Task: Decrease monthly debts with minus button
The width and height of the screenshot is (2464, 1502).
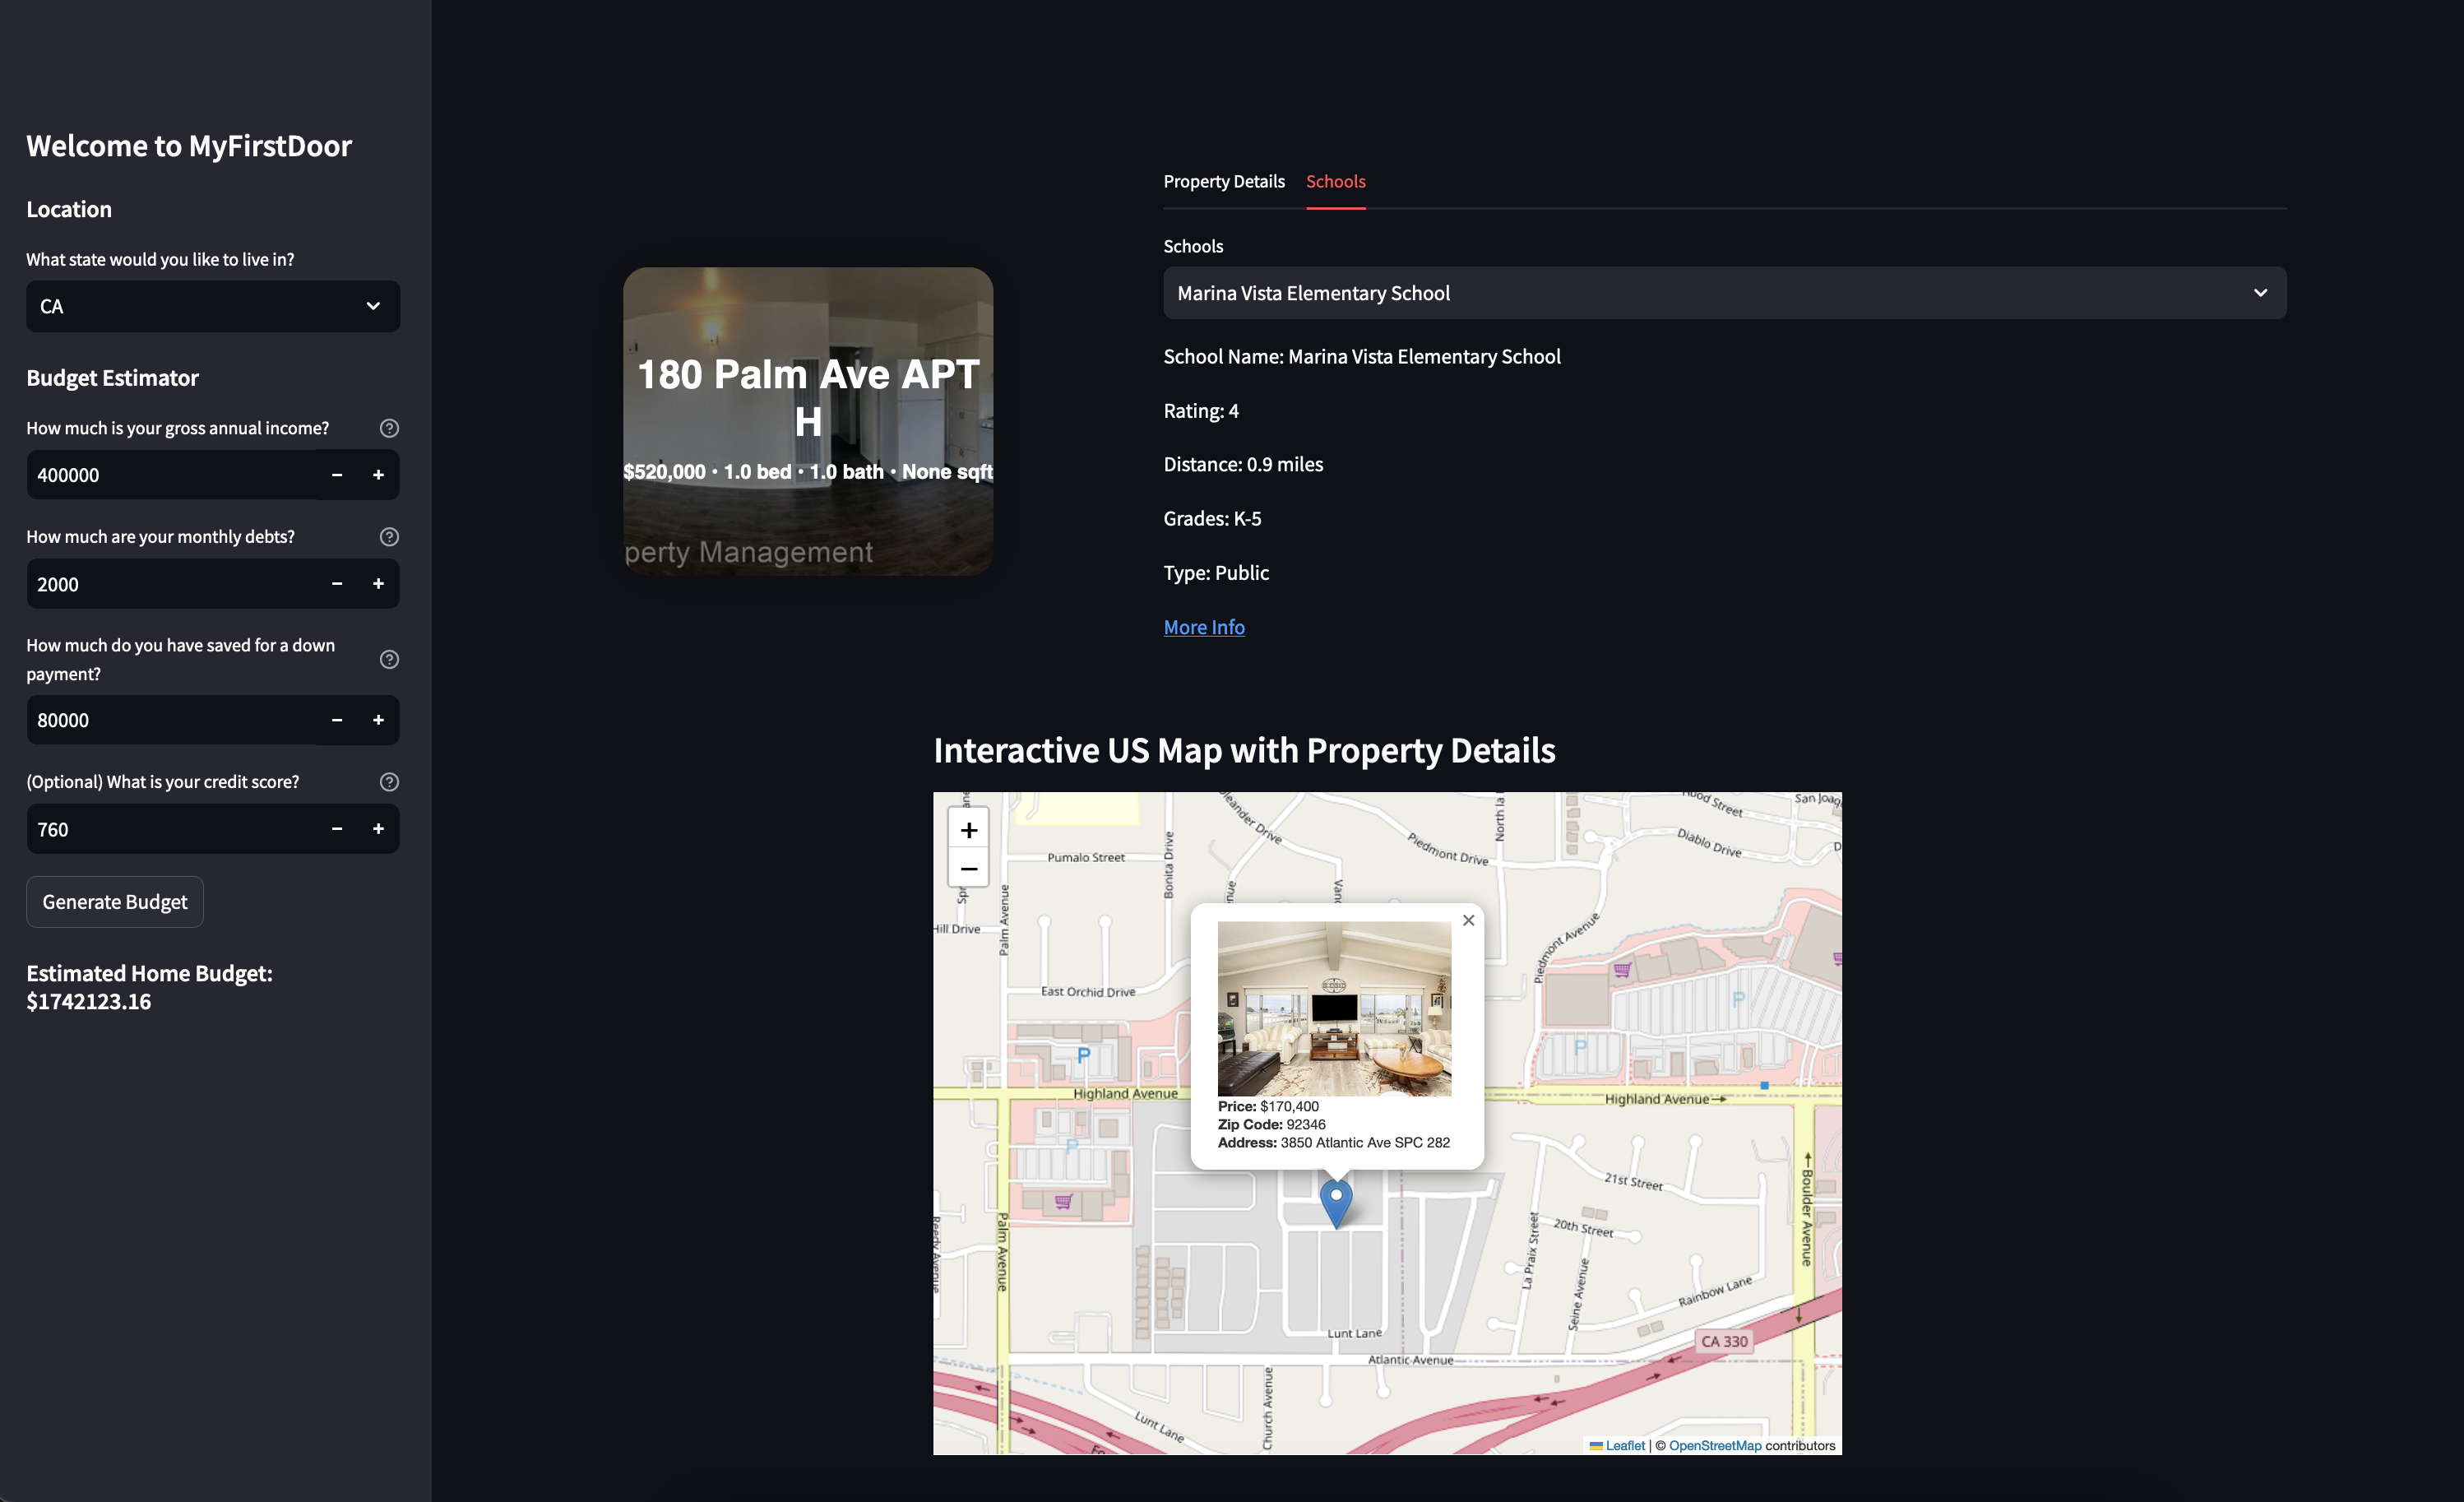Action: tap(337, 584)
